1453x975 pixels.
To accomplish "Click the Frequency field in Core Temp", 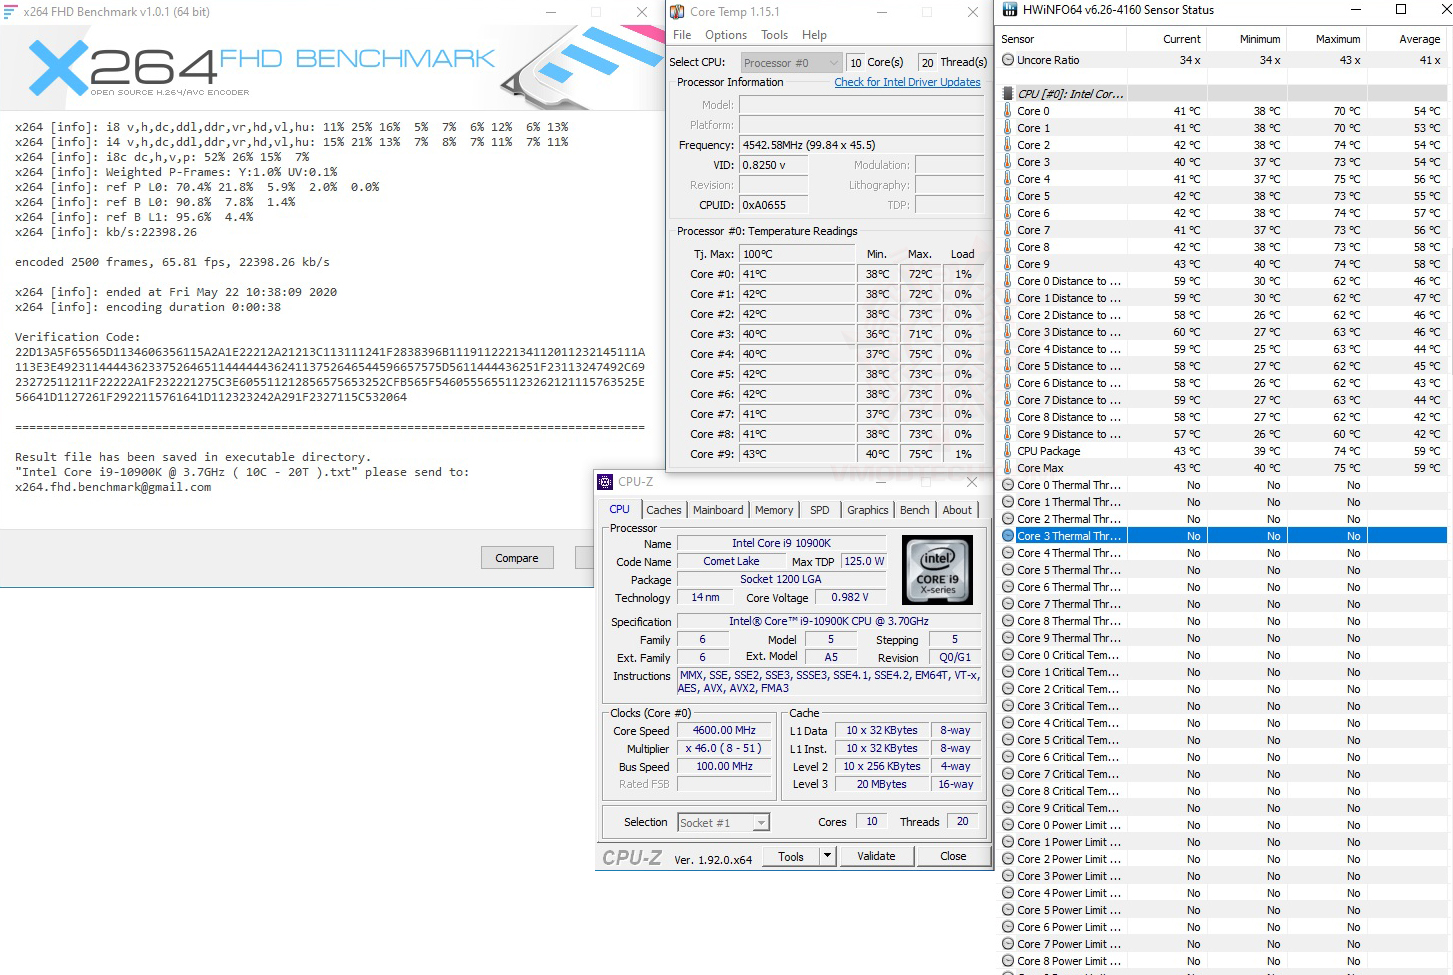I will pyautogui.click(x=862, y=145).
